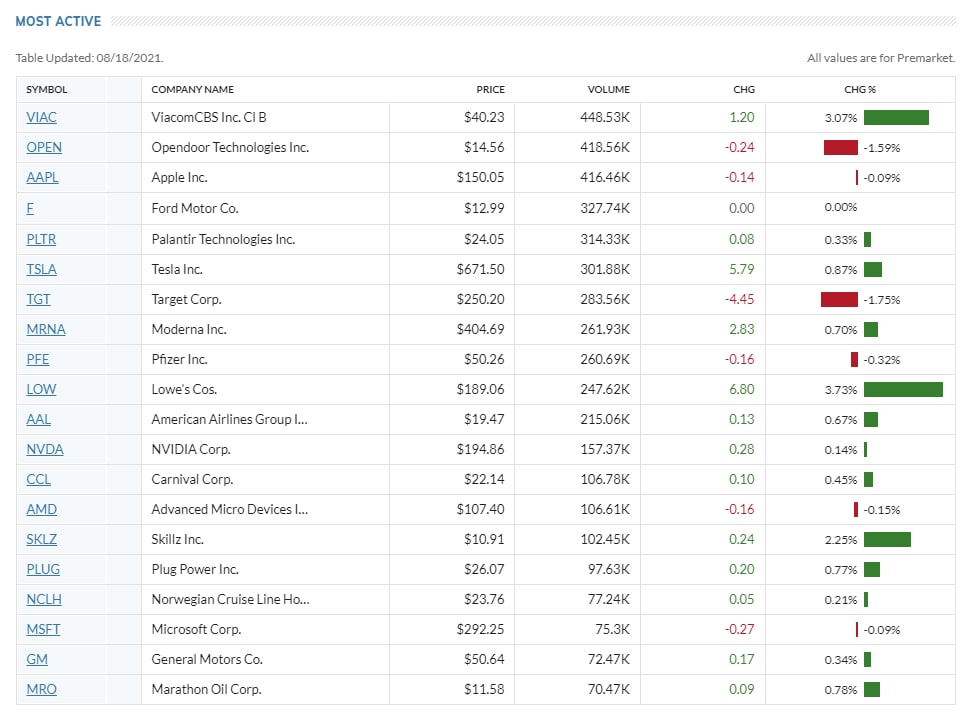Open the PLUG ticker link
This screenshot has width=969, height=715.
click(x=43, y=569)
